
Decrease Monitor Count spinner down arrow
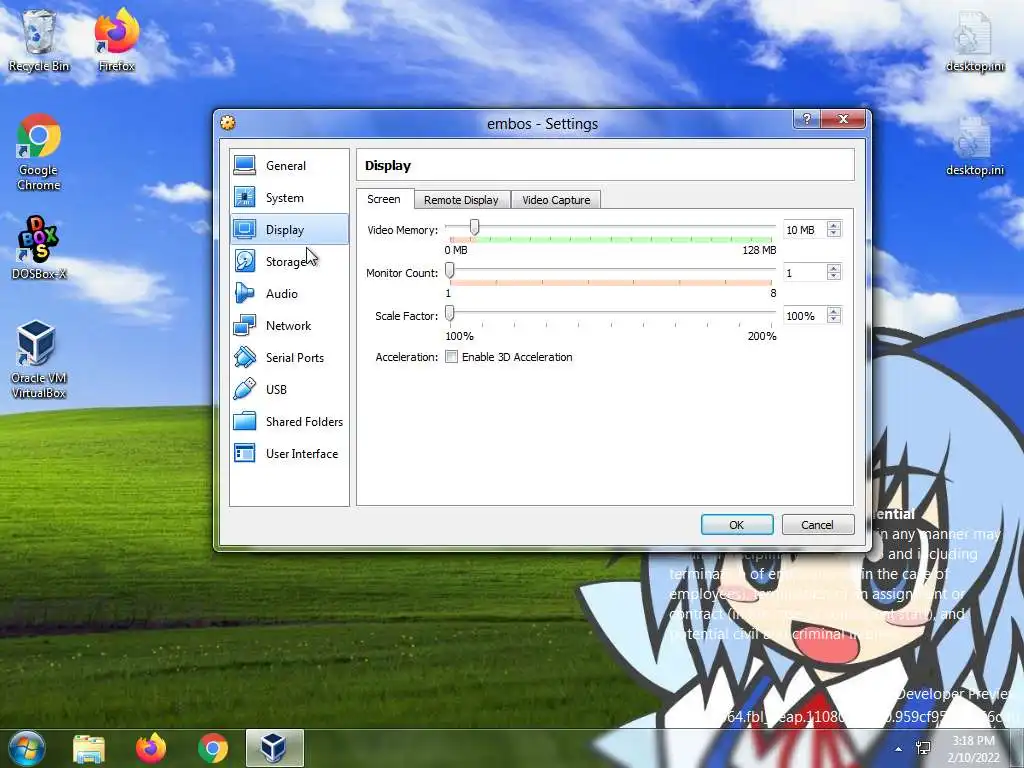coord(833,276)
